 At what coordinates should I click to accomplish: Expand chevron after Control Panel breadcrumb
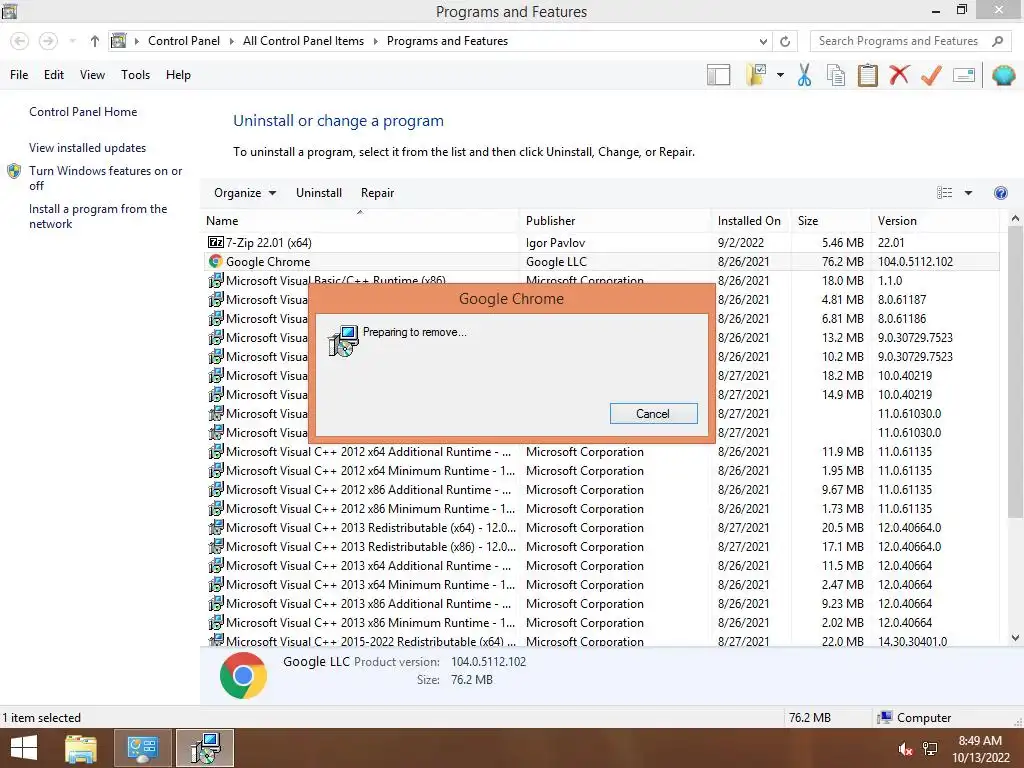(231, 41)
